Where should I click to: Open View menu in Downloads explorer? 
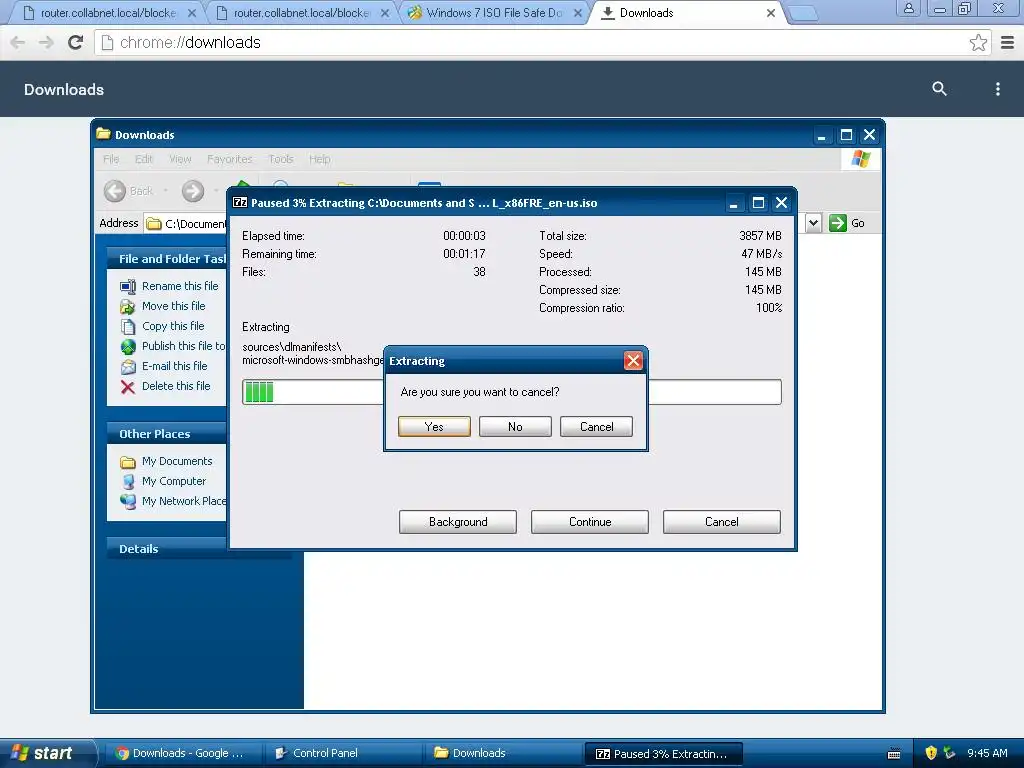[x=180, y=159]
